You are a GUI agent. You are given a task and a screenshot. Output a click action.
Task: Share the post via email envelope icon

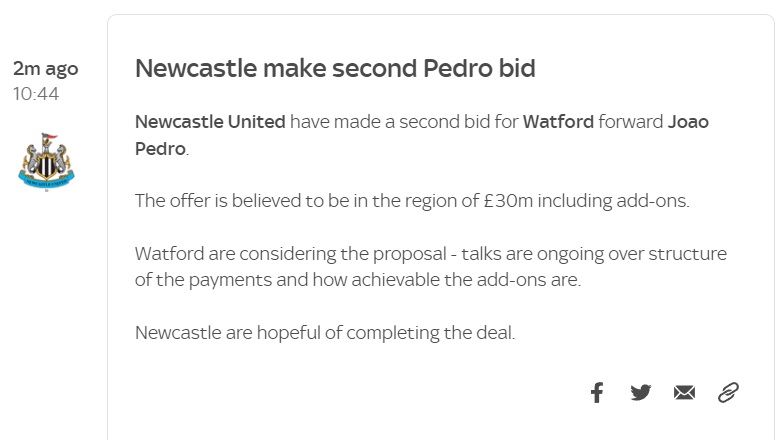[684, 393]
